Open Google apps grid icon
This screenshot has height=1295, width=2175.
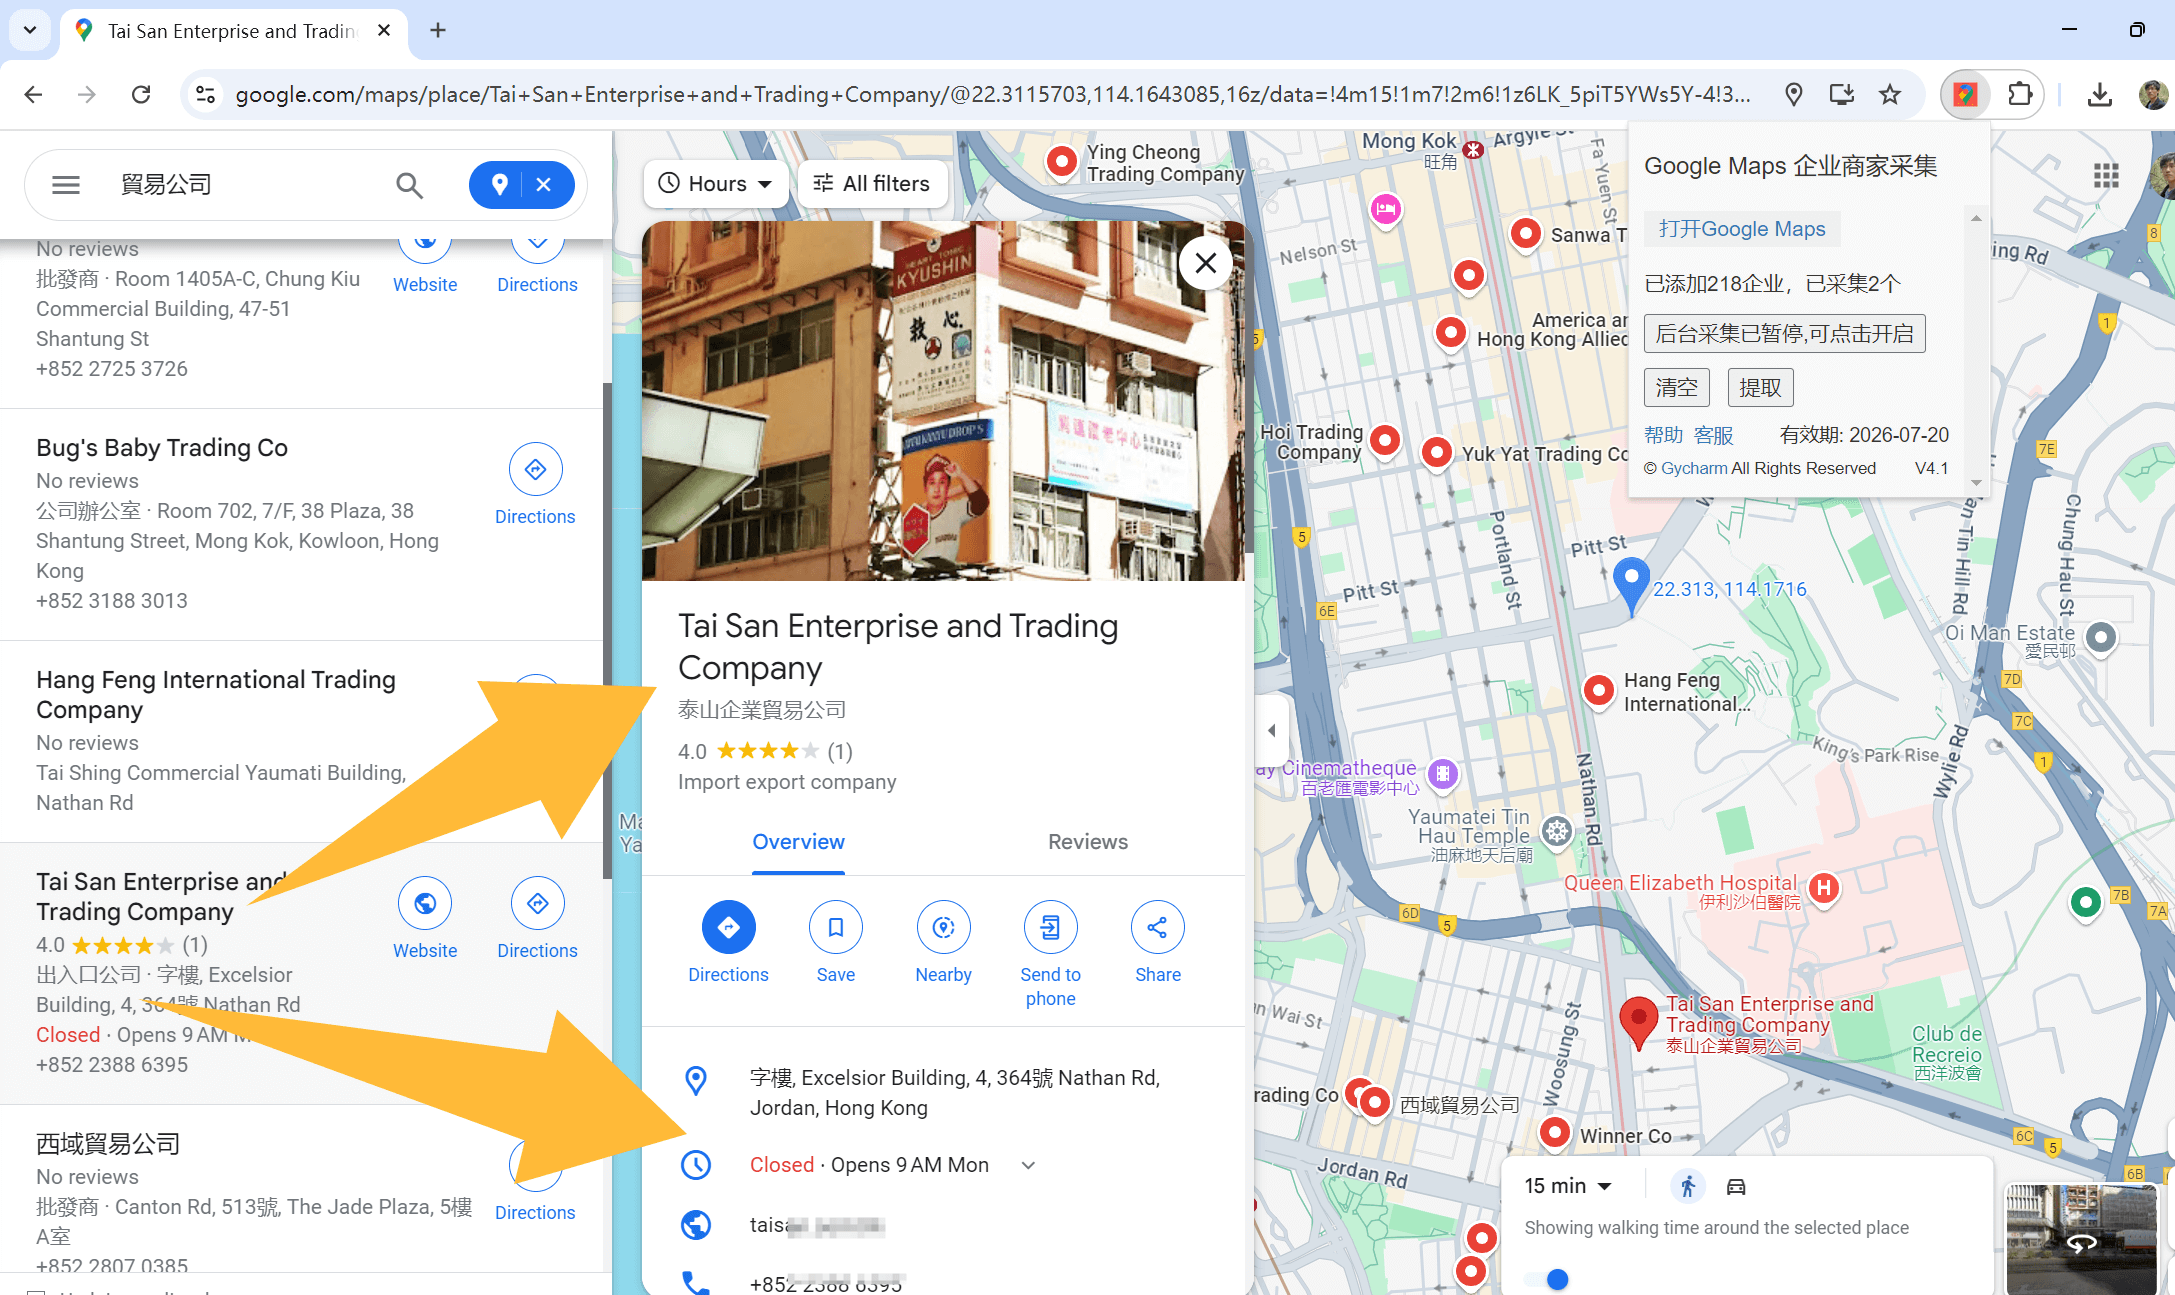pos(2106,176)
